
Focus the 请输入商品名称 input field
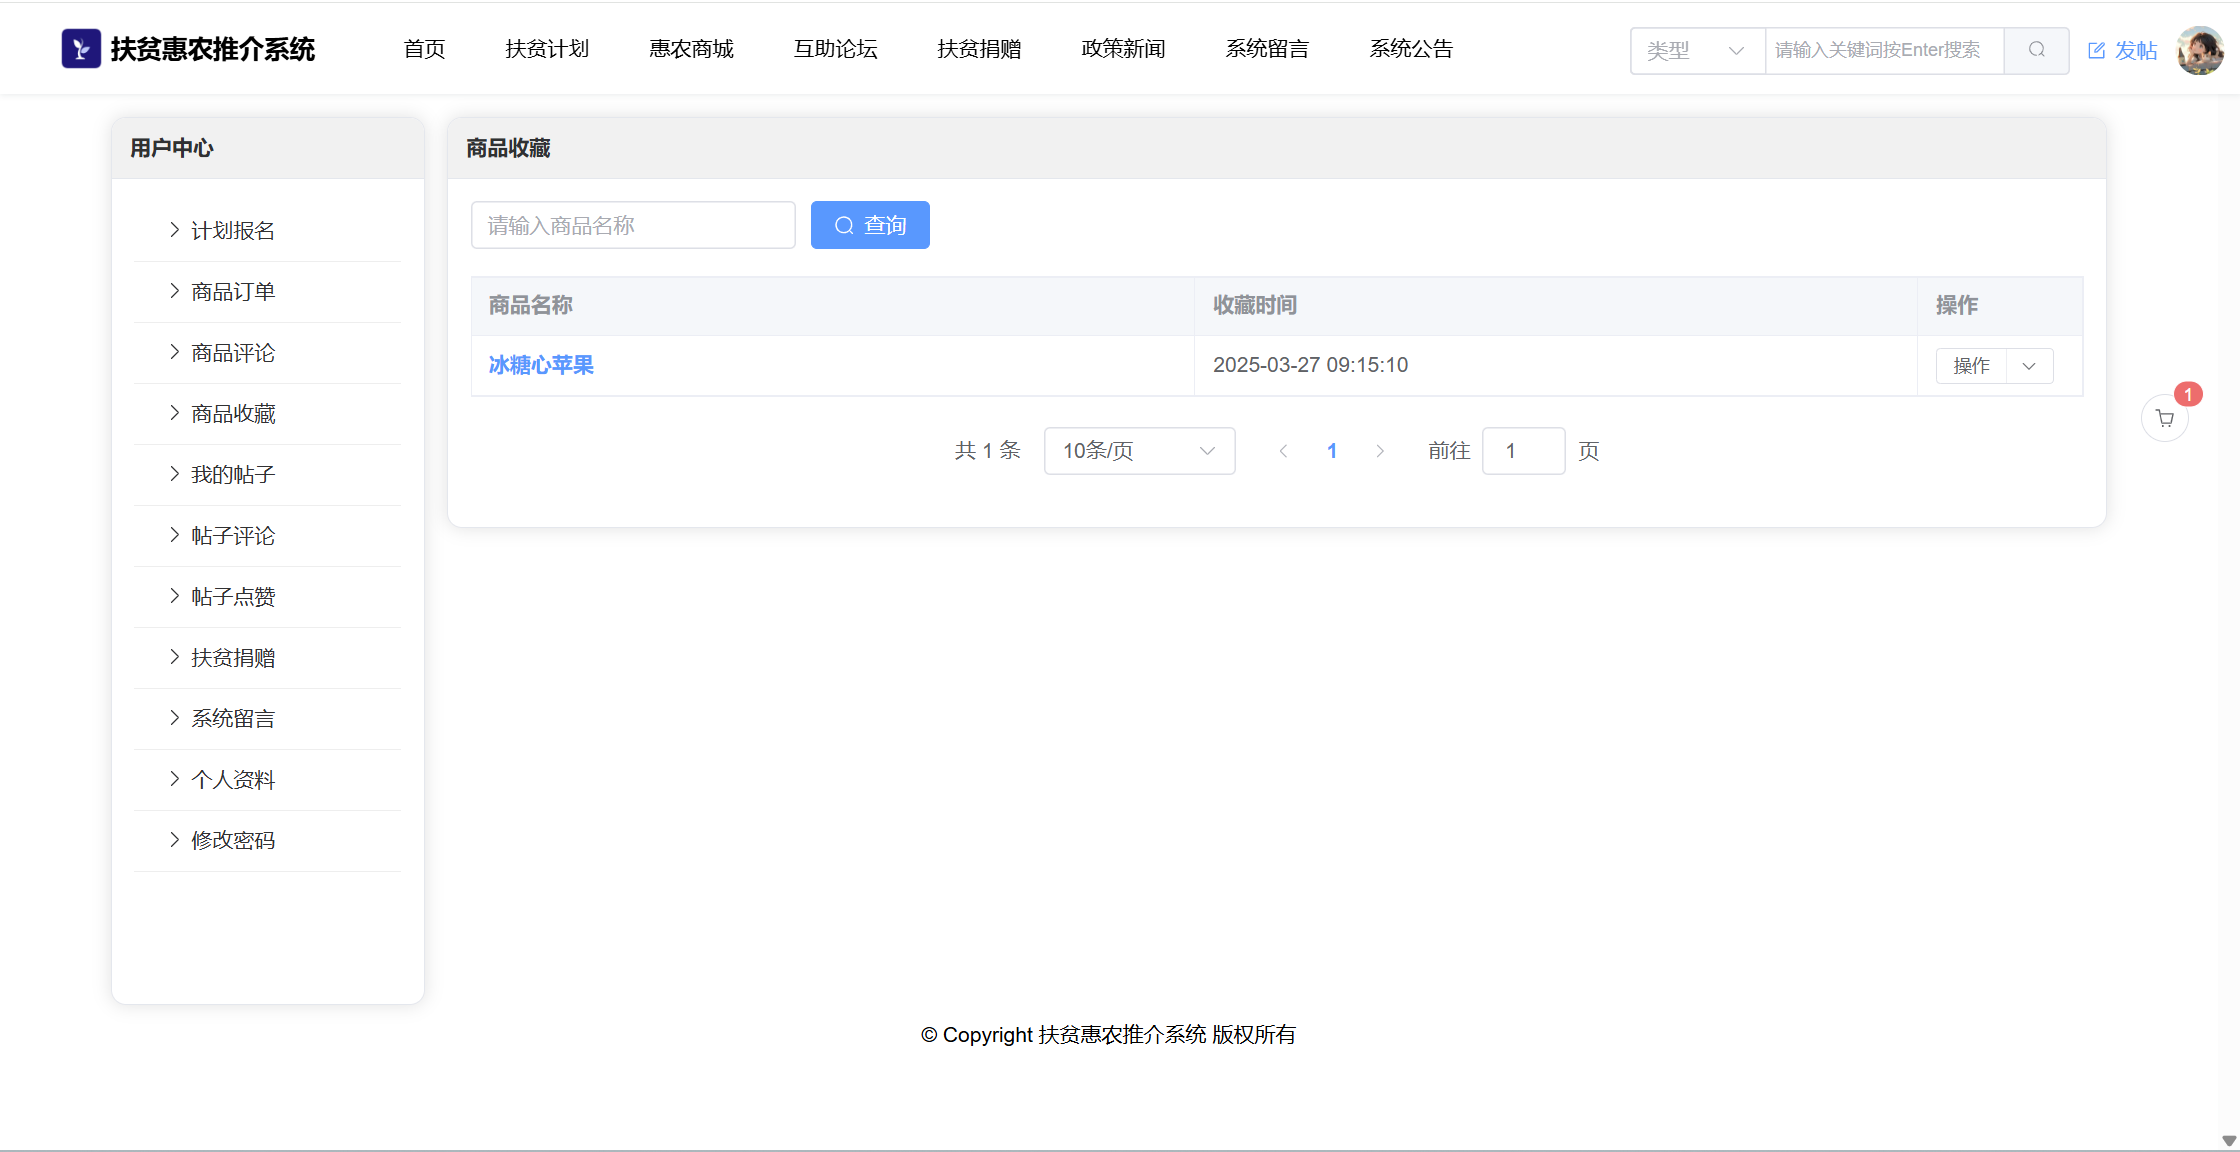pos(633,225)
